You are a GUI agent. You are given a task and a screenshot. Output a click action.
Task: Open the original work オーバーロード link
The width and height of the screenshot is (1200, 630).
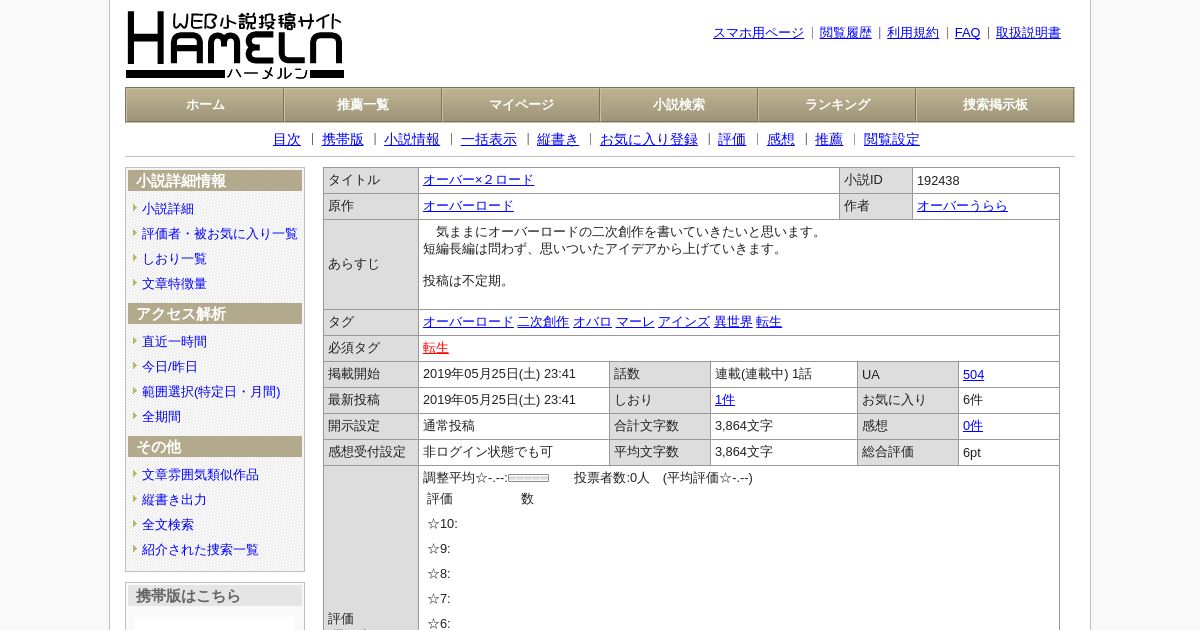[468, 206]
